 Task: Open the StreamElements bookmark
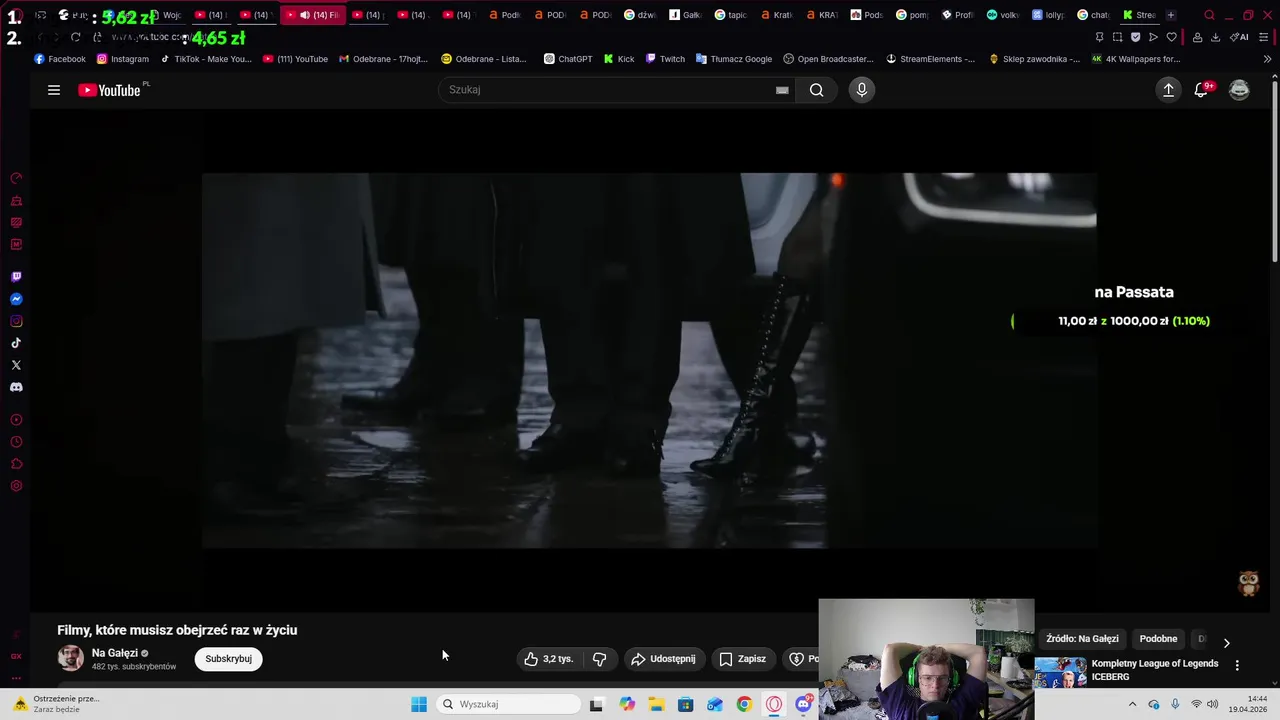click(930, 59)
